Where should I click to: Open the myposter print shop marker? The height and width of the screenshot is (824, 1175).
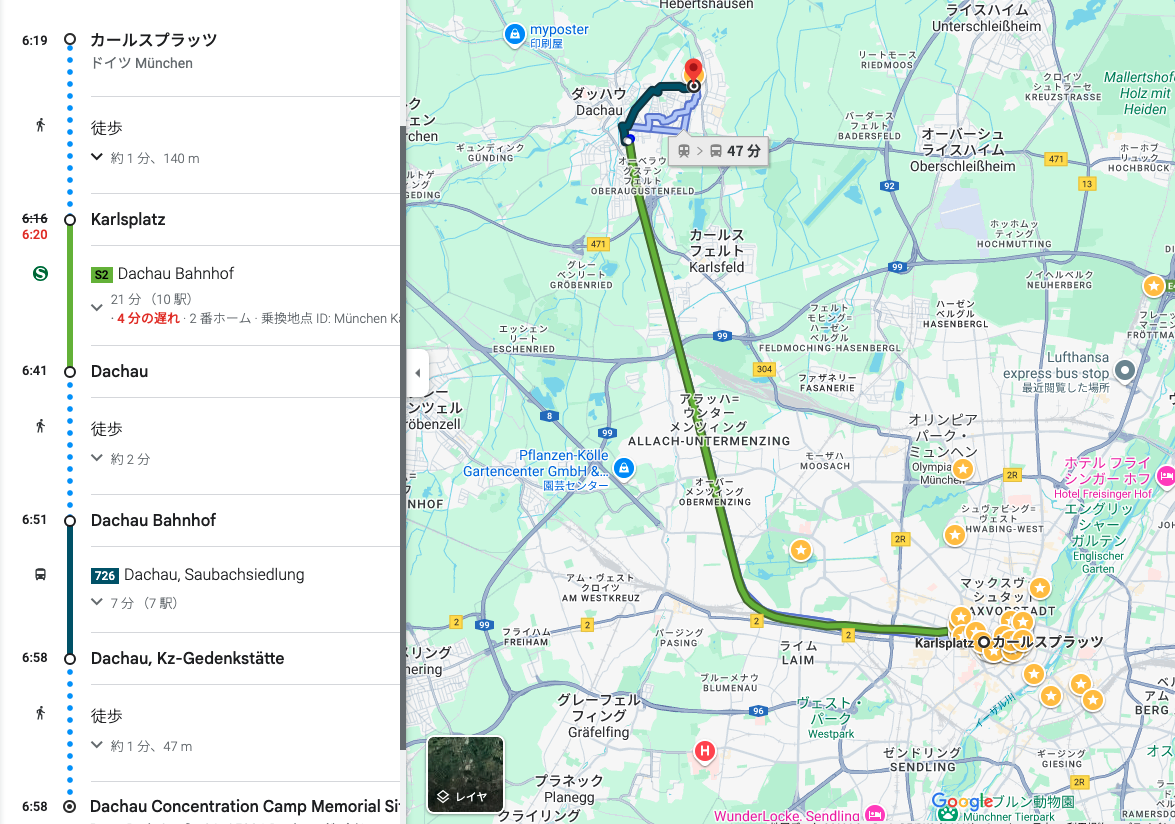pos(514,34)
